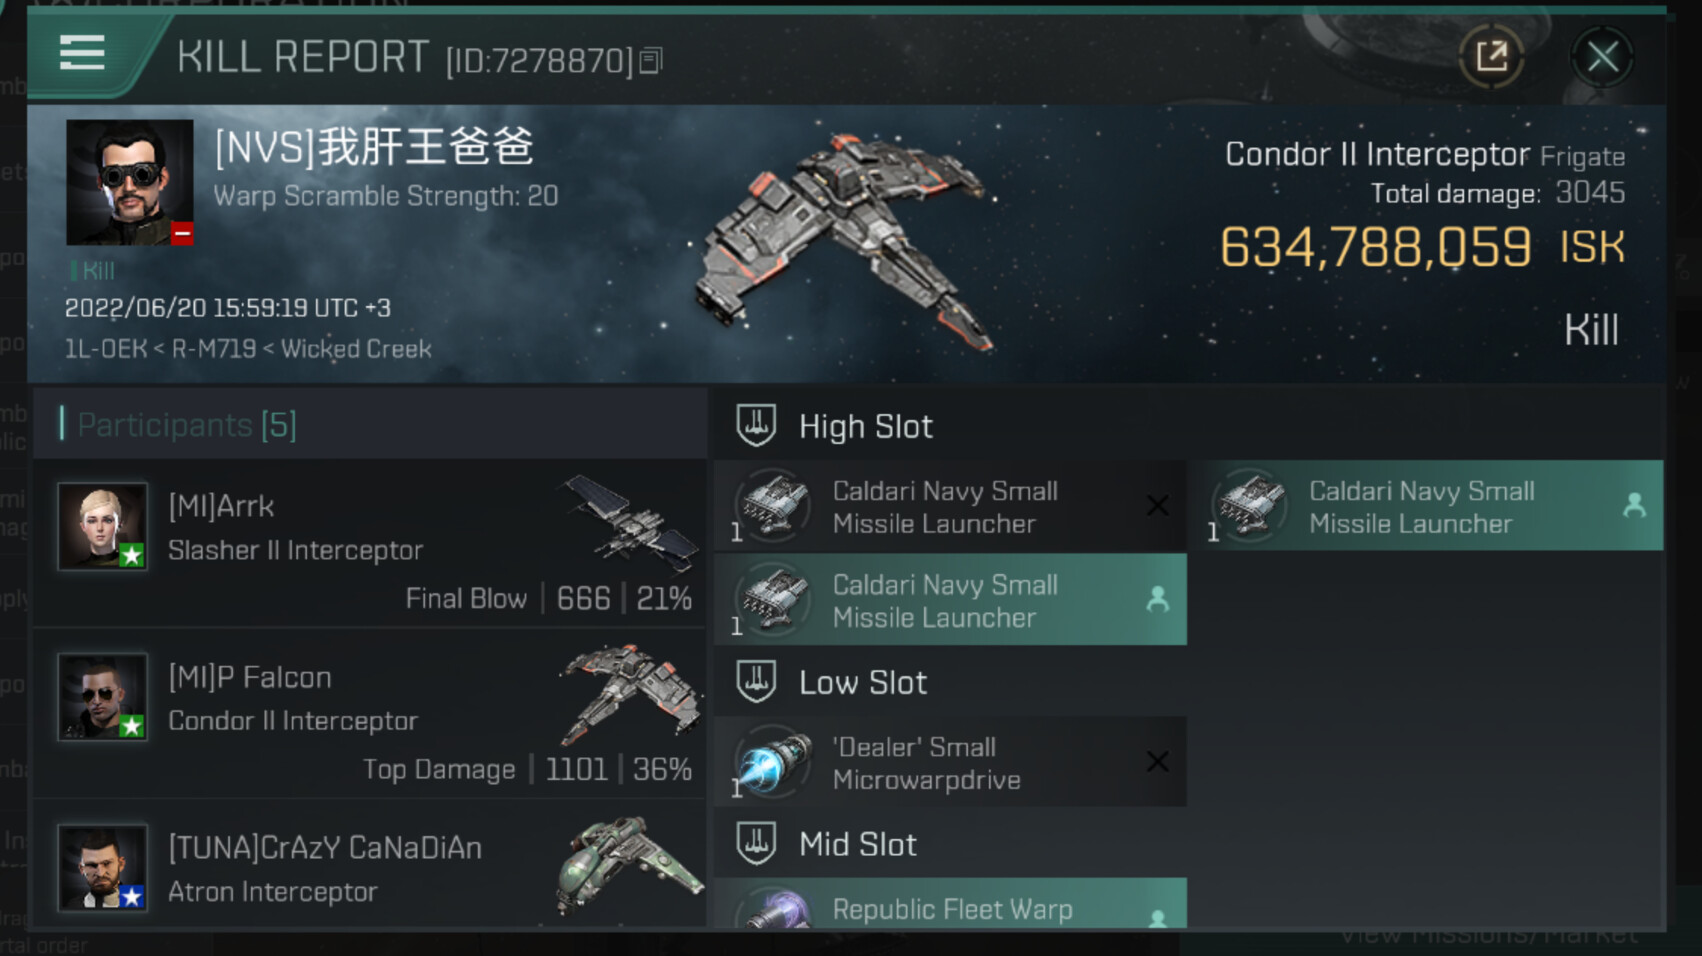Select the Mid Slot section icon
Viewport: 1702px width, 956px height.
point(756,844)
